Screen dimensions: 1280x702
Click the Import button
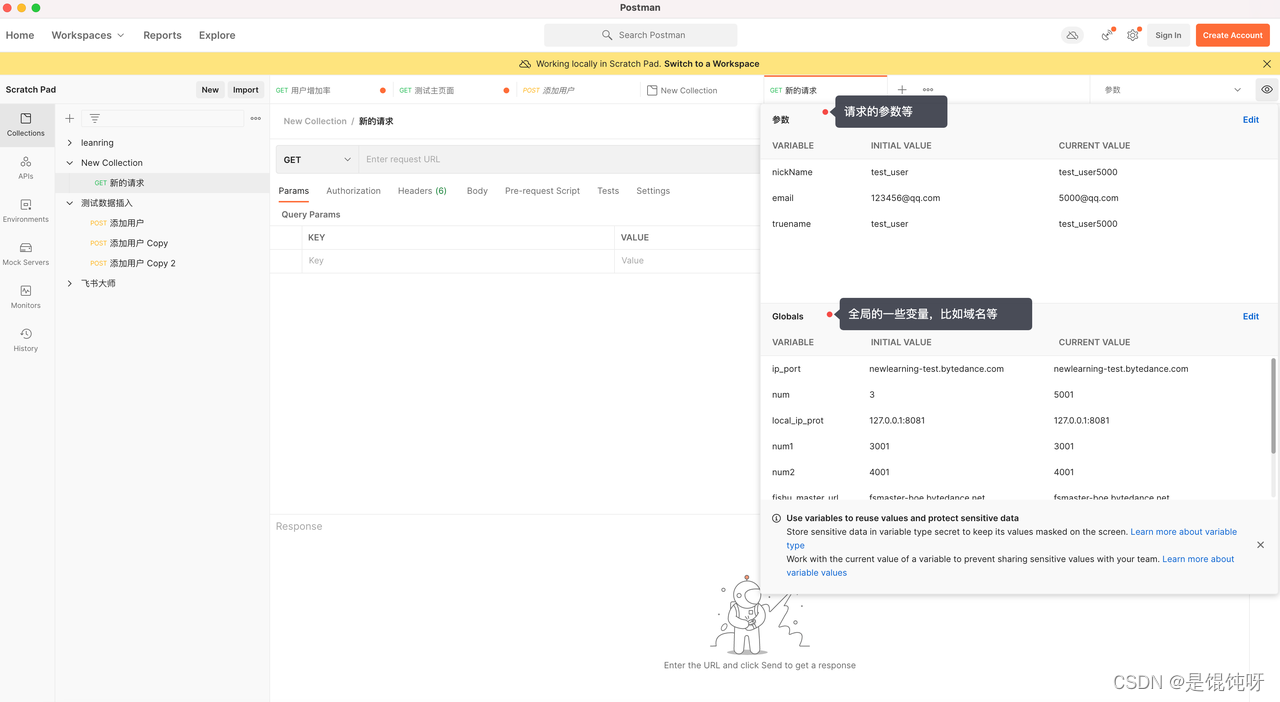(x=246, y=90)
